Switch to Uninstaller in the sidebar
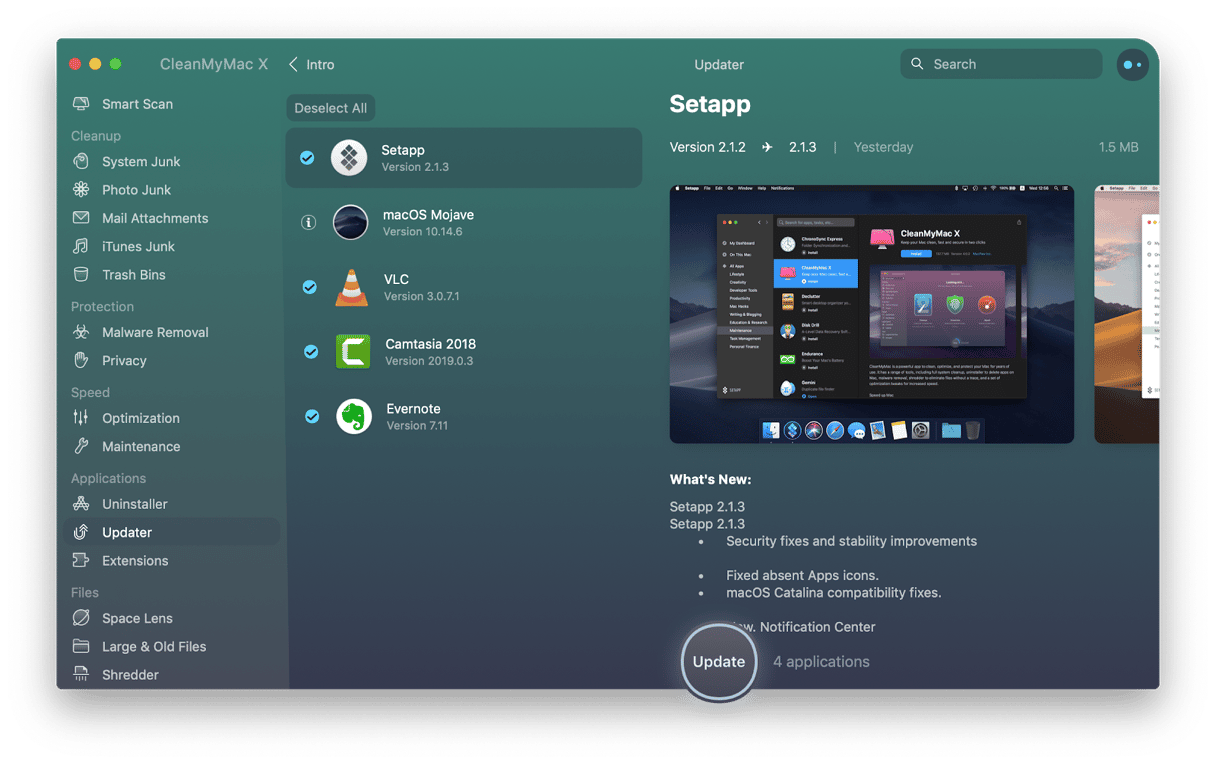This screenshot has width=1216, height=760. [x=134, y=504]
